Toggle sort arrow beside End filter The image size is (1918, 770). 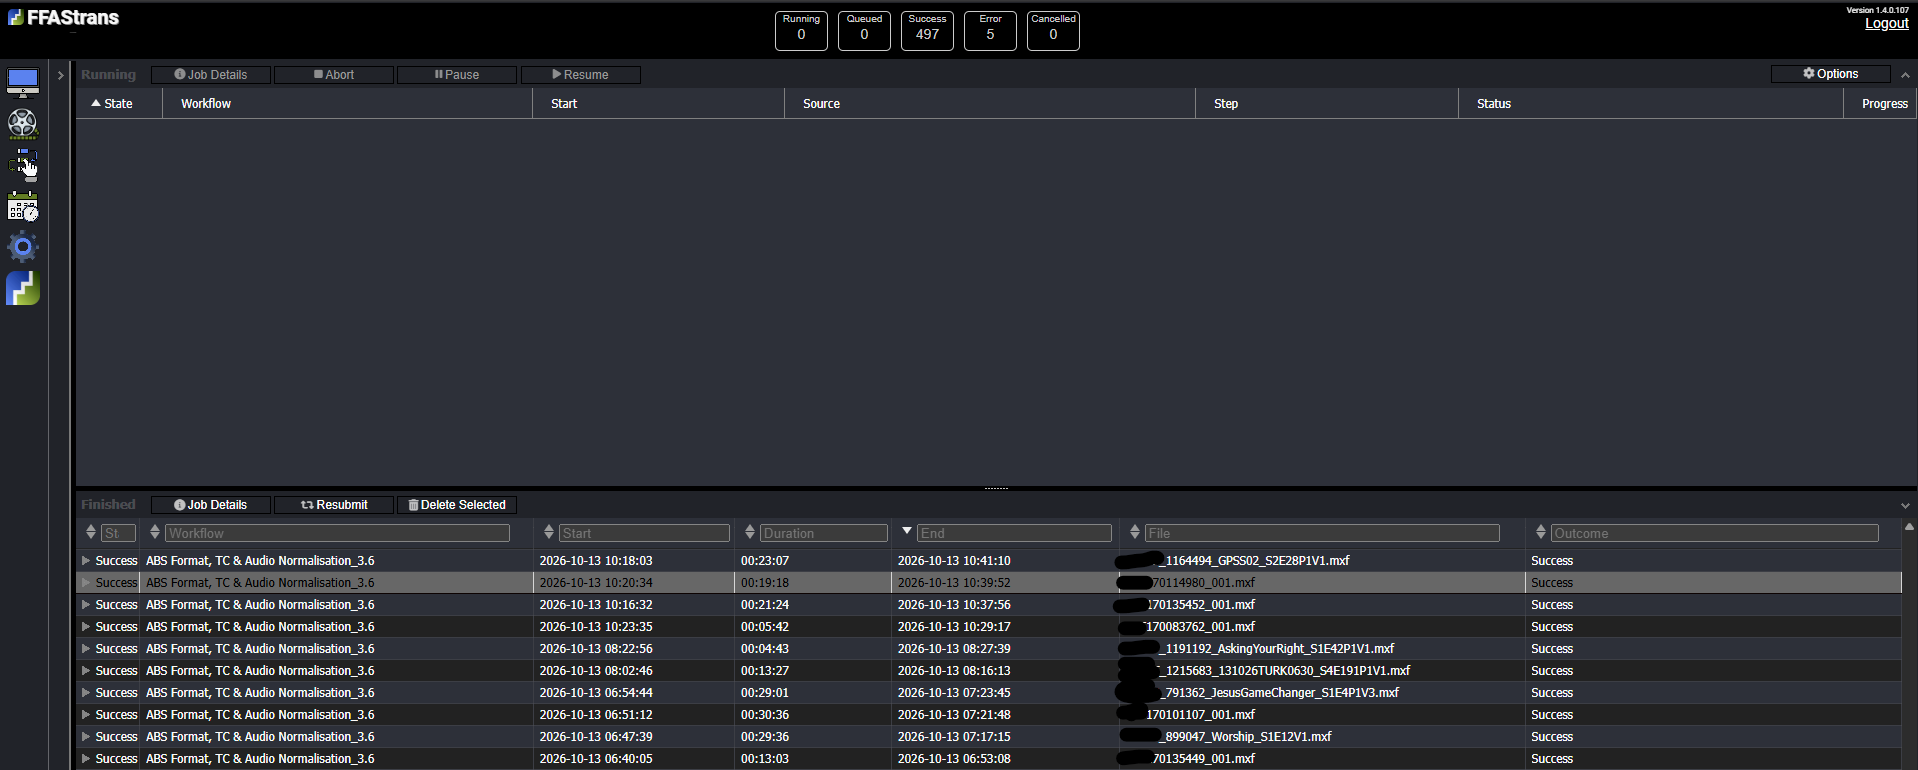pos(907,532)
